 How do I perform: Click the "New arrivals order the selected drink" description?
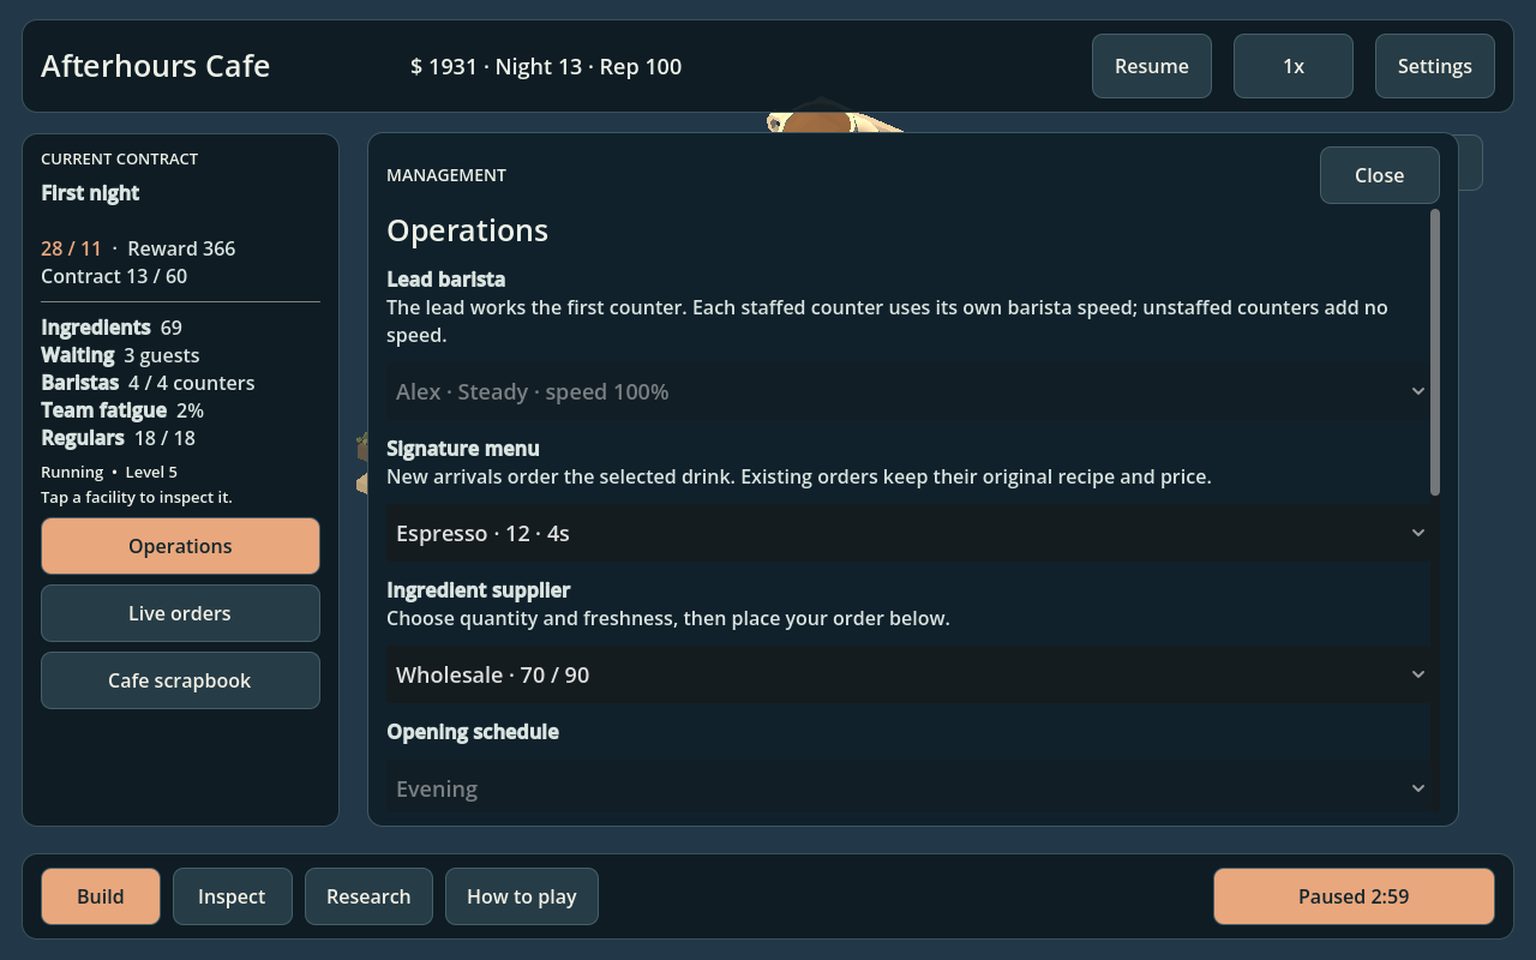pos(799,476)
